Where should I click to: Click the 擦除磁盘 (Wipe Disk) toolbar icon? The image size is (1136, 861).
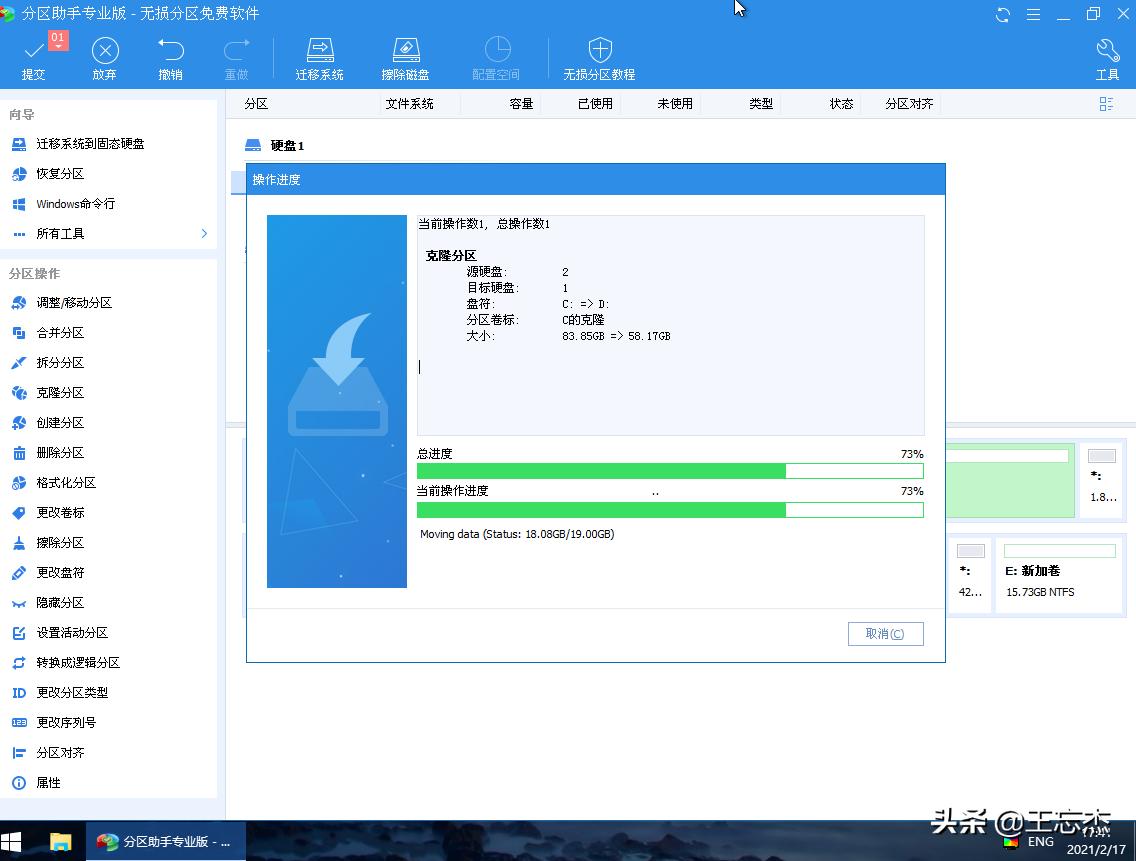click(406, 57)
